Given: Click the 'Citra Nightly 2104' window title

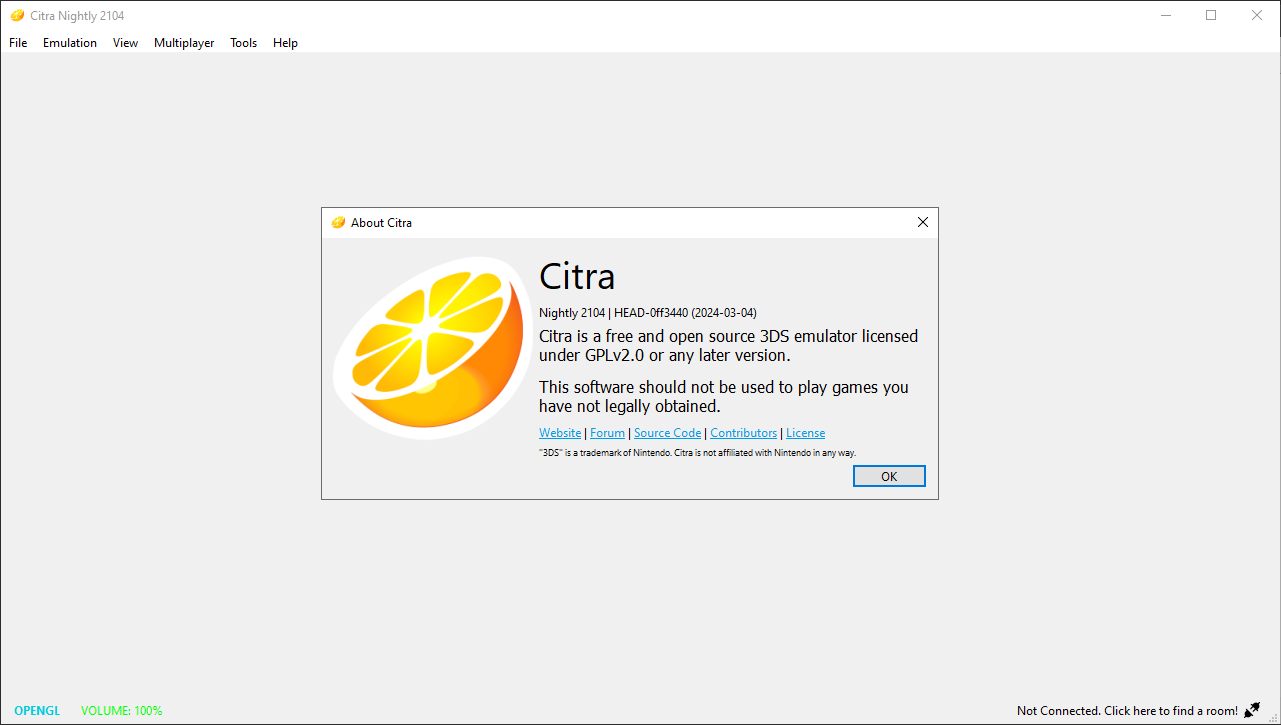Looking at the screenshot, I should point(78,16).
